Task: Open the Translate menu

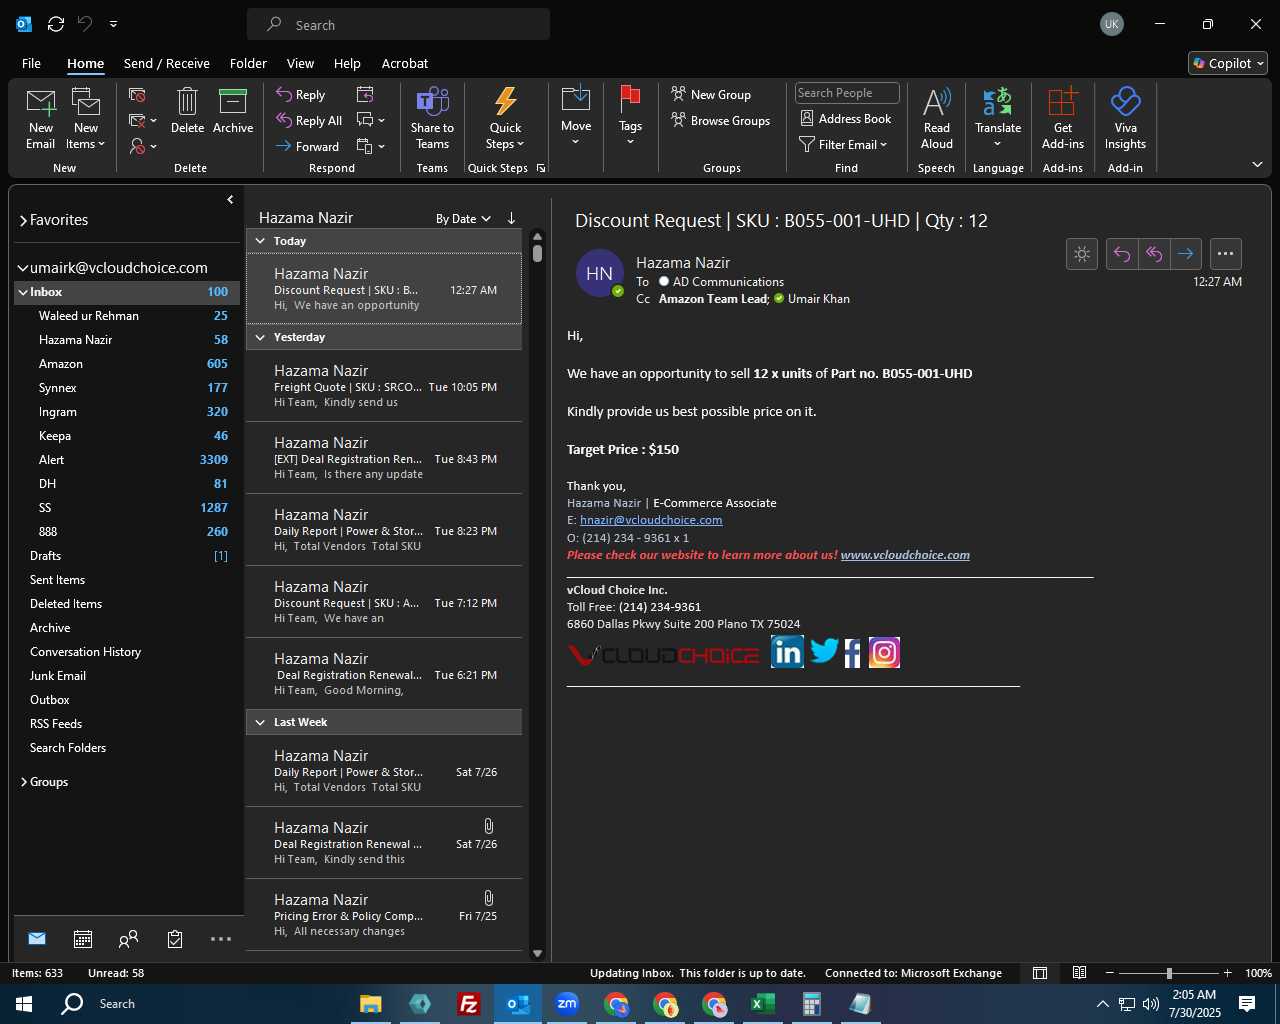Action: pos(998,117)
